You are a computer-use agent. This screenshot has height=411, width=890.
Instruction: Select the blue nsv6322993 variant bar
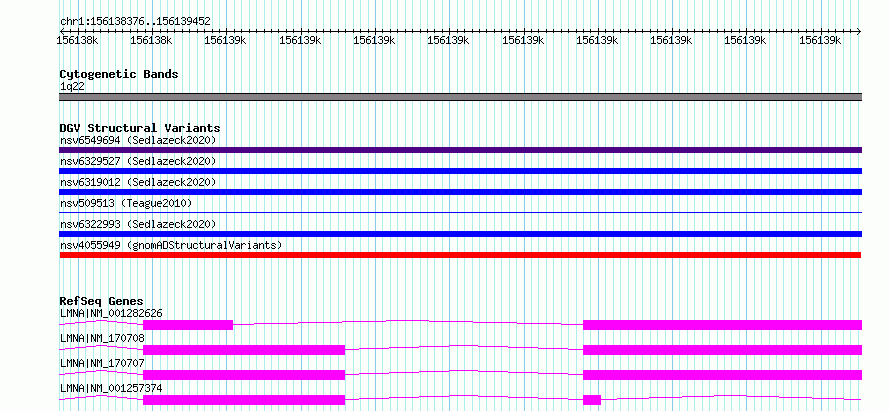(460, 234)
